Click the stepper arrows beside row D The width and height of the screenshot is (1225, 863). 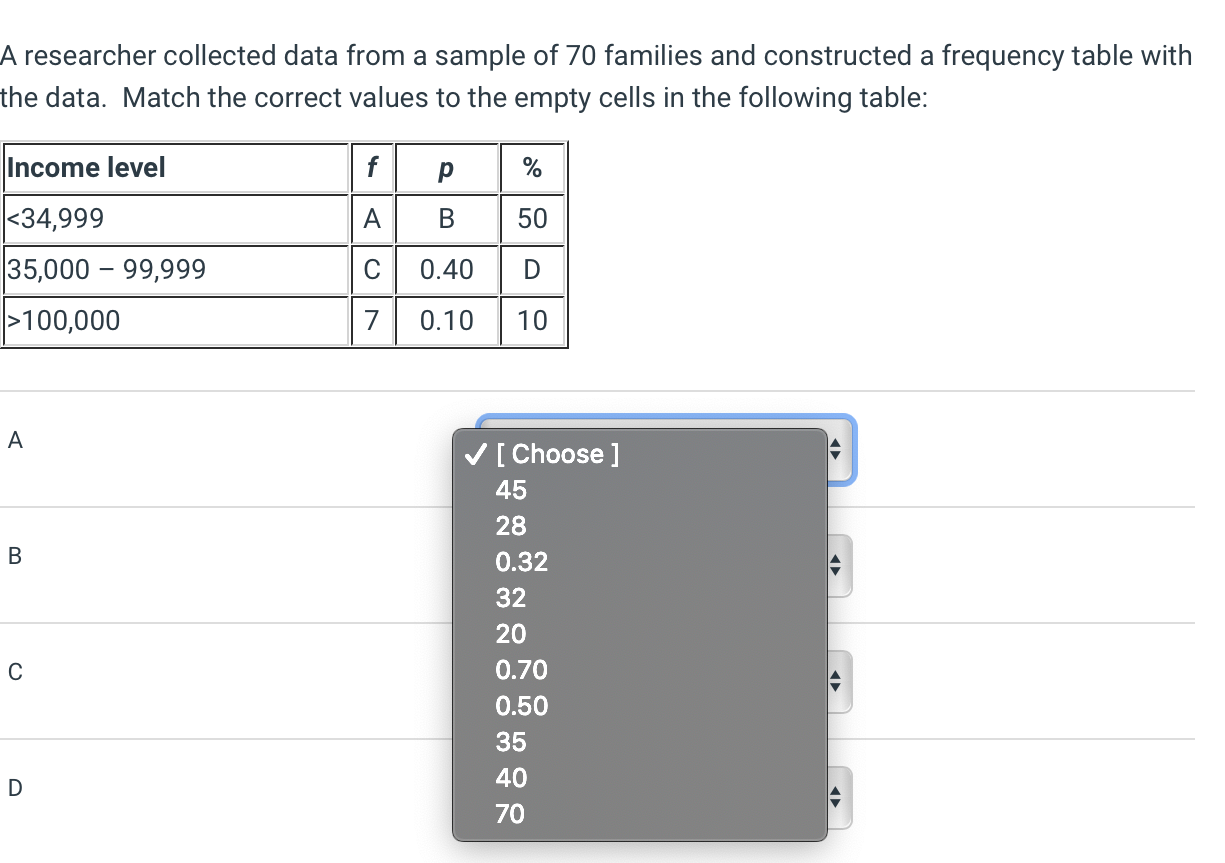tap(834, 796)
